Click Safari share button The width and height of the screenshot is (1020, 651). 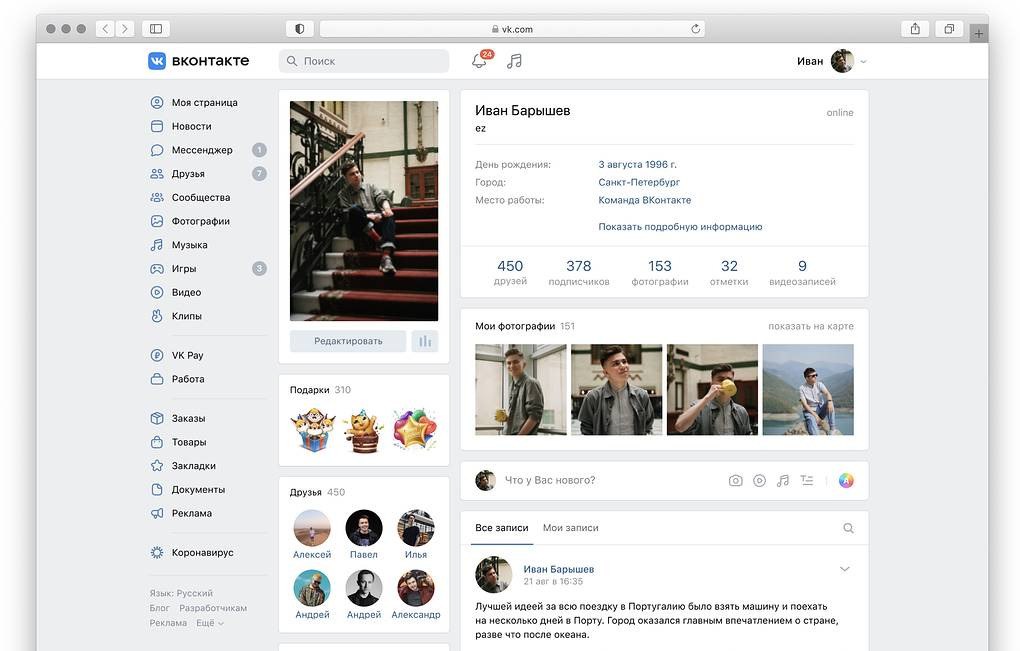[915, 29]
